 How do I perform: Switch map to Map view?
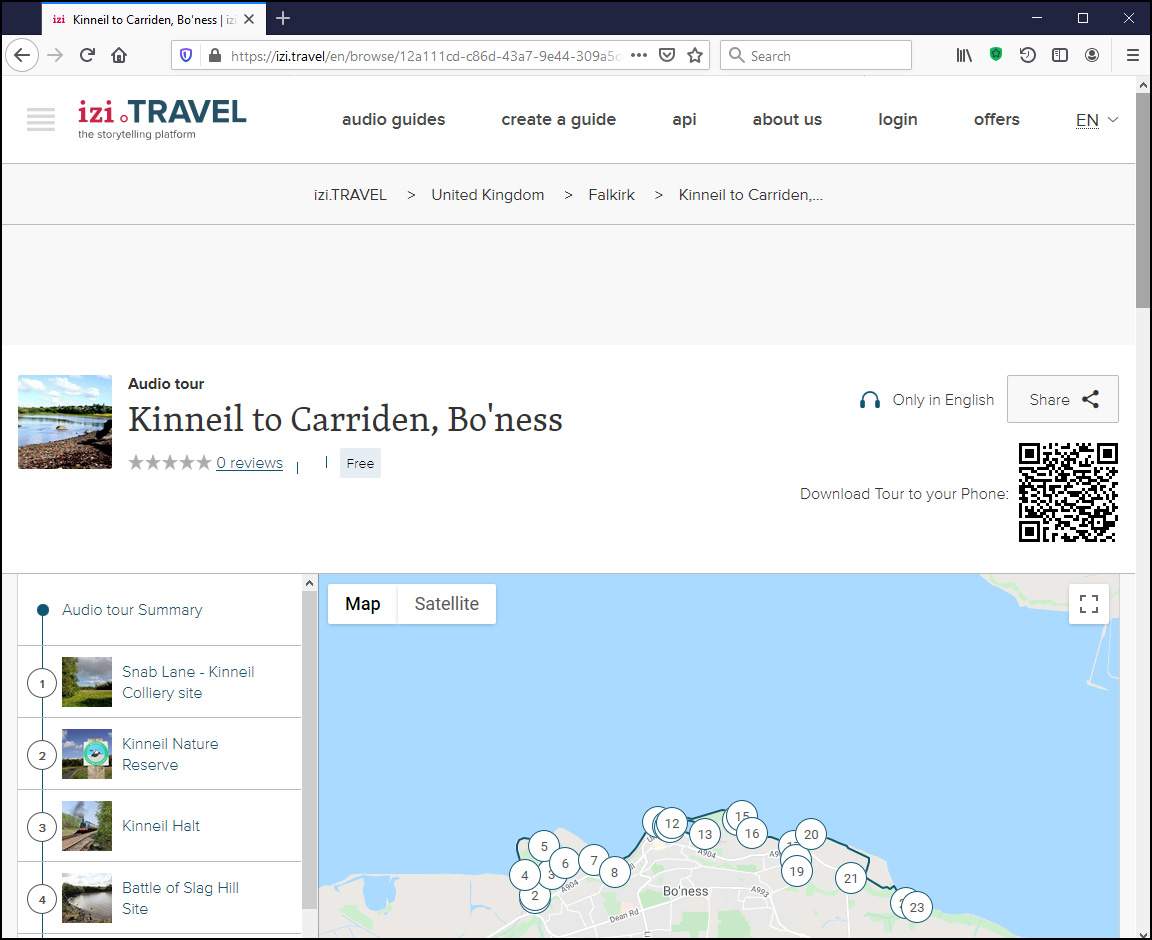click(363, 604)
